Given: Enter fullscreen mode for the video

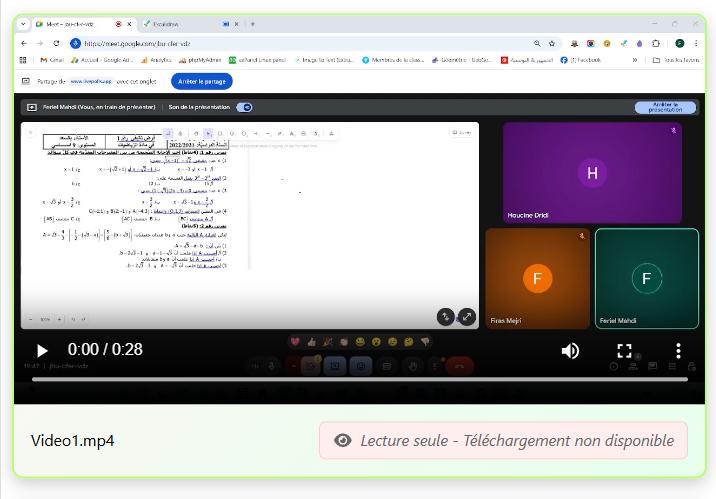Looking at the screenshot, I should pos(624,350).
